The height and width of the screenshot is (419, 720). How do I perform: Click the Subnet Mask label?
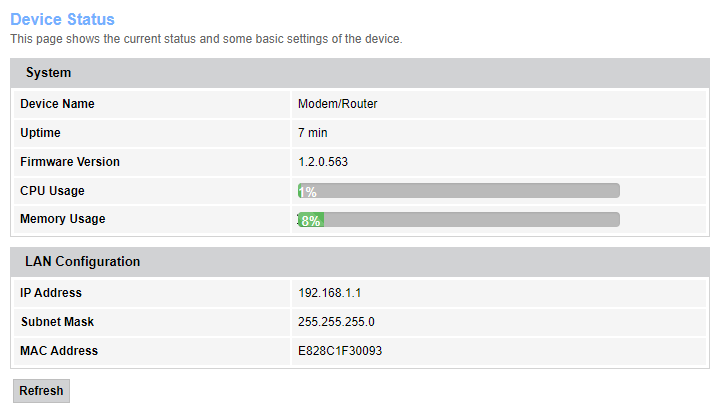click(x=57, y=322)
